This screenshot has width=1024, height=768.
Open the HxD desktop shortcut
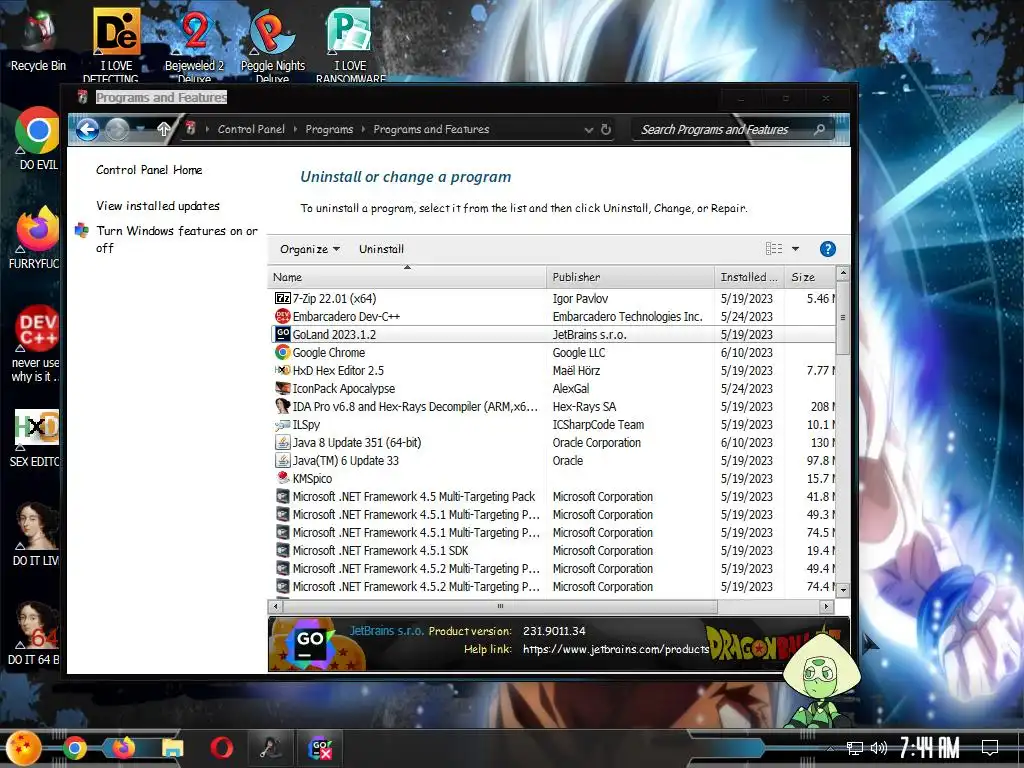coord(37,438)
